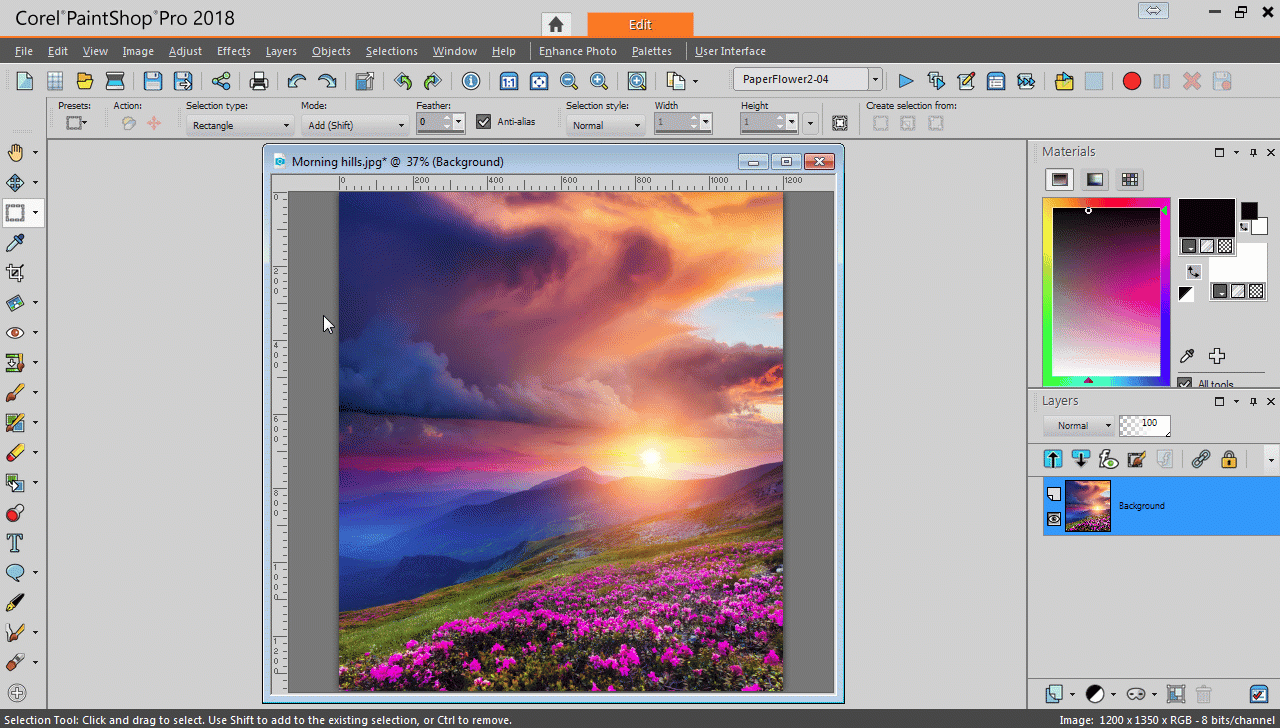1280x728 pixels.
Task: Select the Text tool
Action: (x=15, y=542)
